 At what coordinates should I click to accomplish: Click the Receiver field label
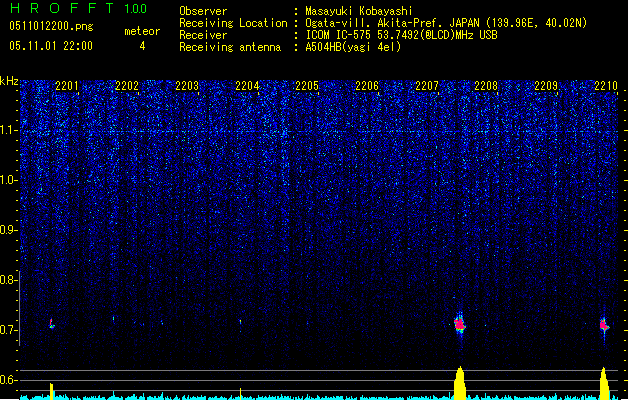(203, 35)
